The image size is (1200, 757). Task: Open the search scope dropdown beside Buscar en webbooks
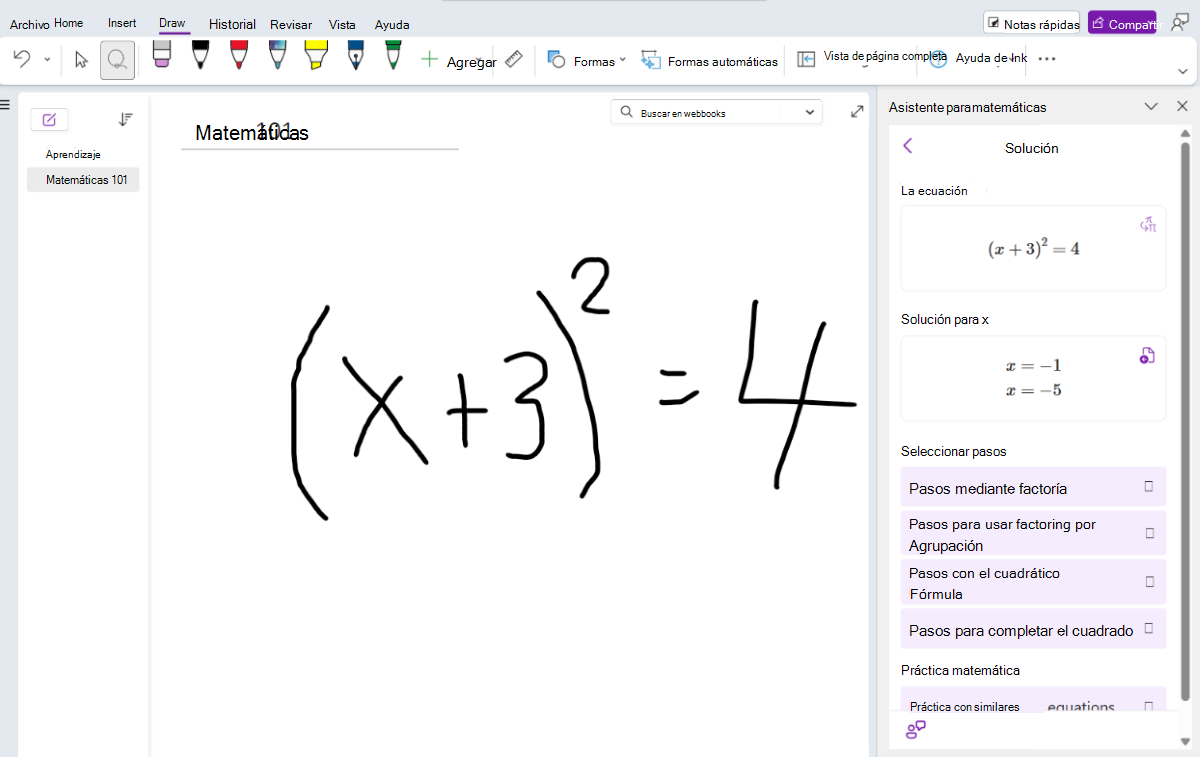(x=810, y=112)
